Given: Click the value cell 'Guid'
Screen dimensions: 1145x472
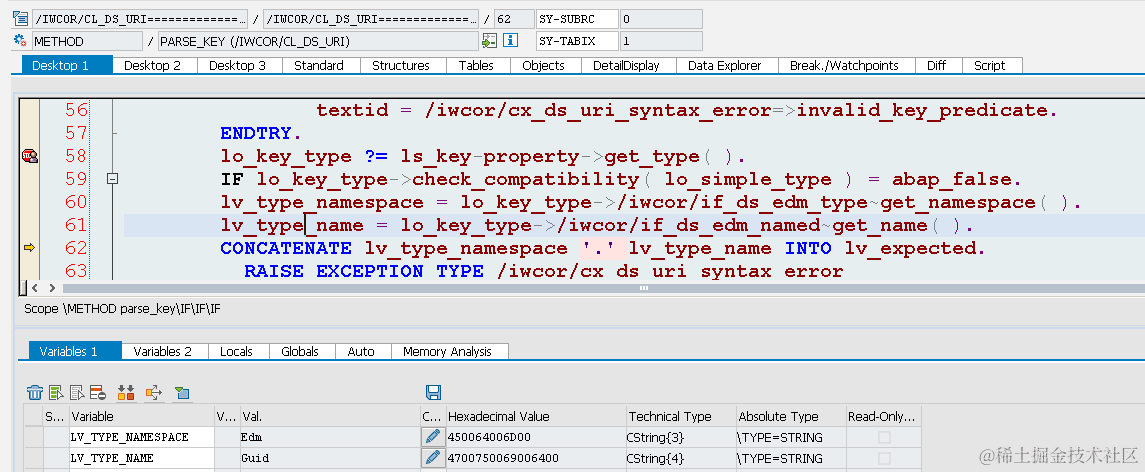Looking at the screenshot, I should [331, 458].
